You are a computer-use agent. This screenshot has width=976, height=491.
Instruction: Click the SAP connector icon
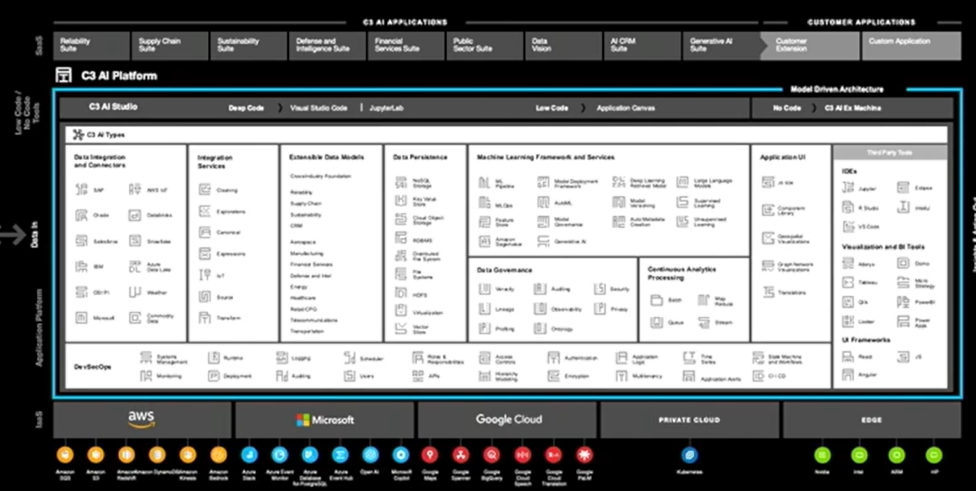pos(84,190)
